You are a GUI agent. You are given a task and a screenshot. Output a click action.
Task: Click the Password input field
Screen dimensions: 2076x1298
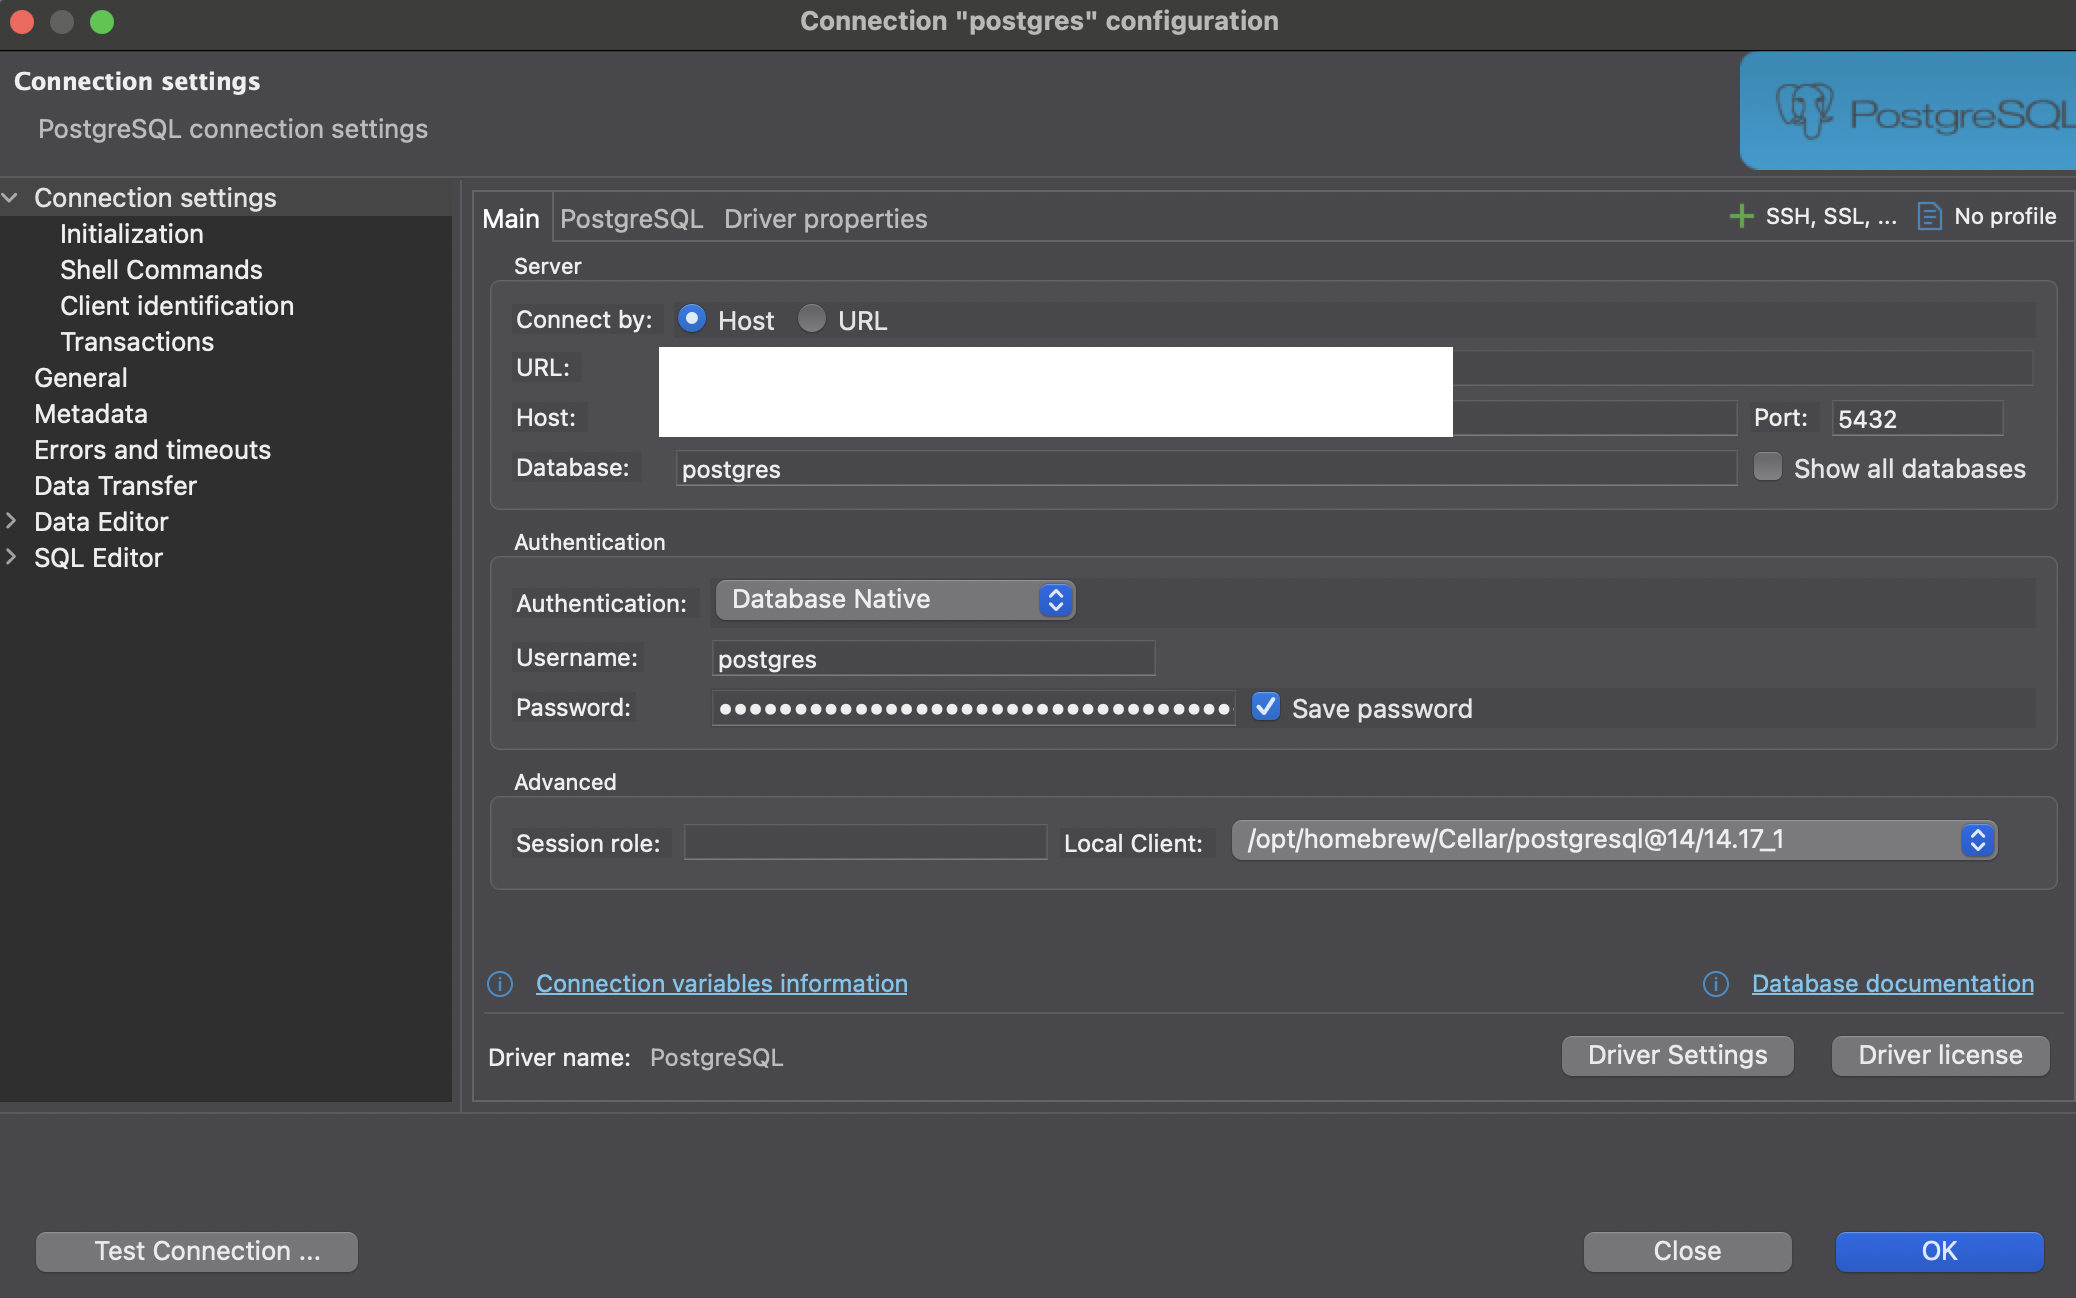point(973,708)
